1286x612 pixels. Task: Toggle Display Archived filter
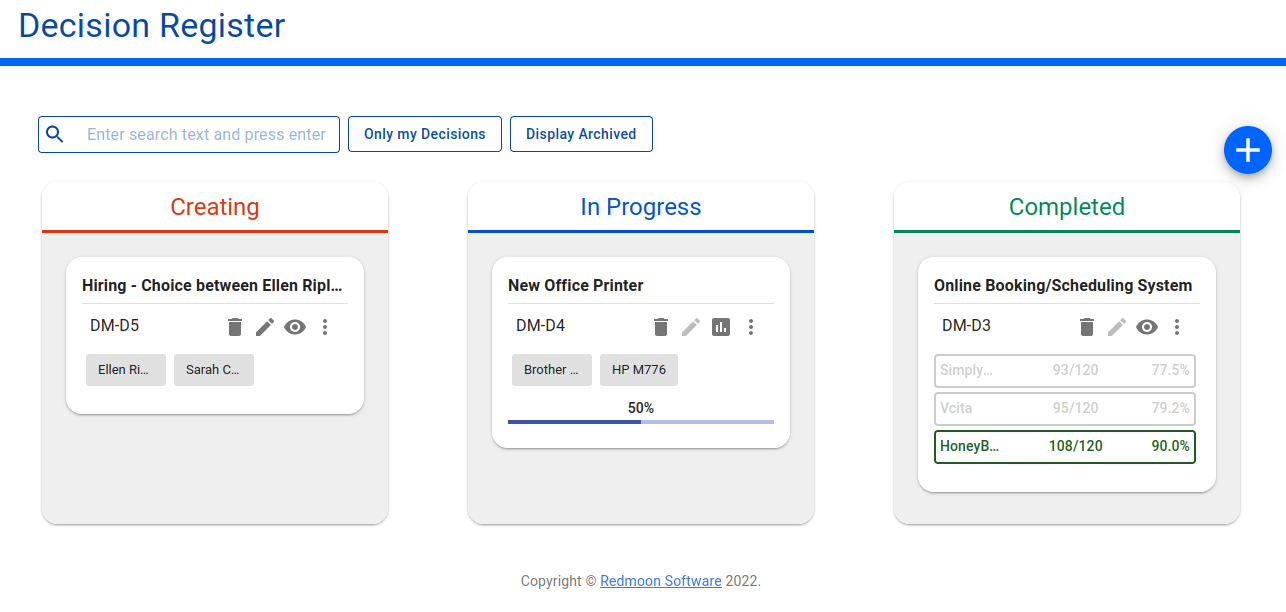click(x=581, y=134)
